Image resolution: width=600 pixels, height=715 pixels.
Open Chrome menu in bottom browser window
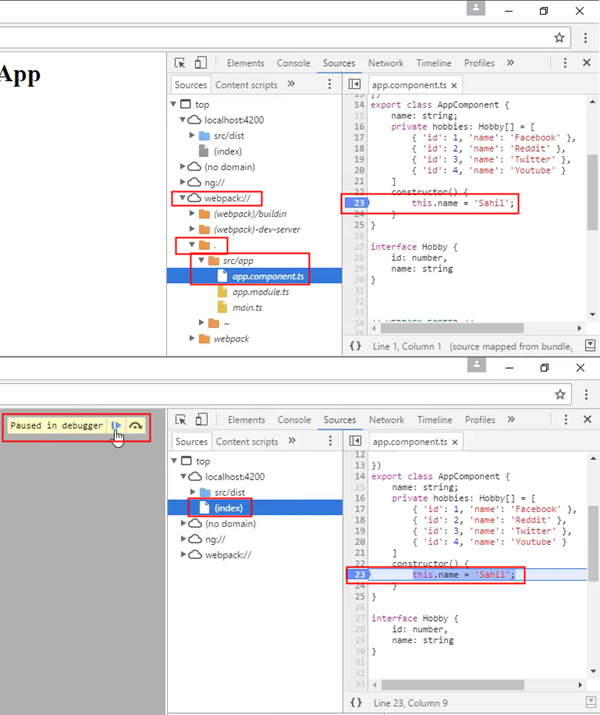[x=586, y=394]
